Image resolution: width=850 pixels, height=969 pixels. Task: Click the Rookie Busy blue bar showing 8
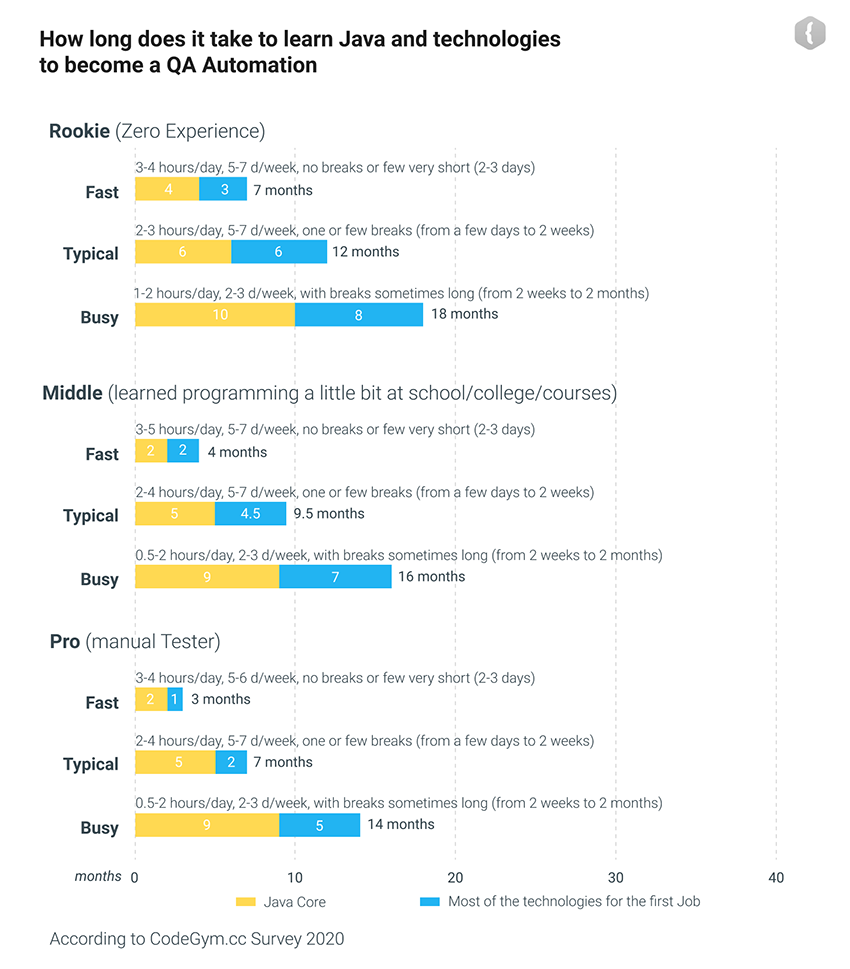click(359, 314)
